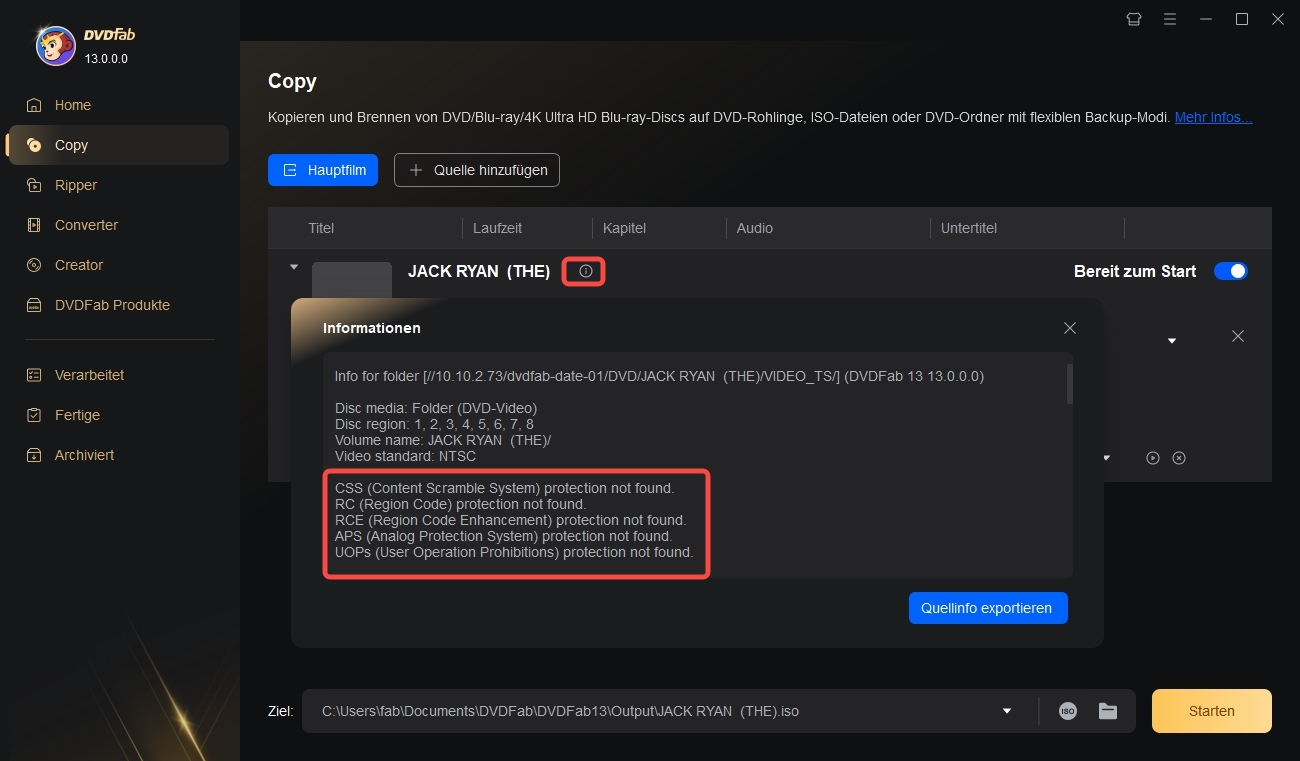Screen dimensions: 1300x761
Task: Close the Informationen dialog
Action: point(1070,328)
